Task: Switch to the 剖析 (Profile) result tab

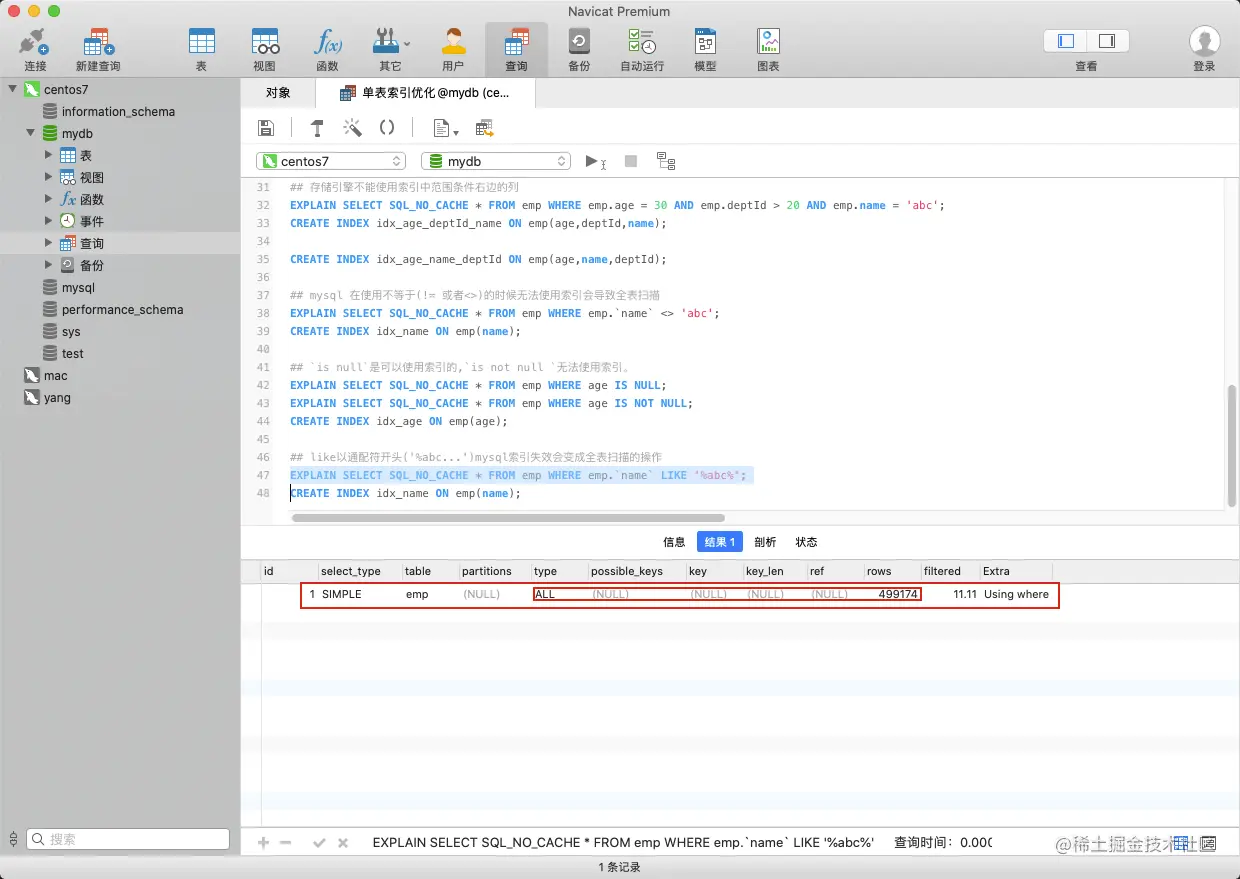Action: (x=765, y=542)
